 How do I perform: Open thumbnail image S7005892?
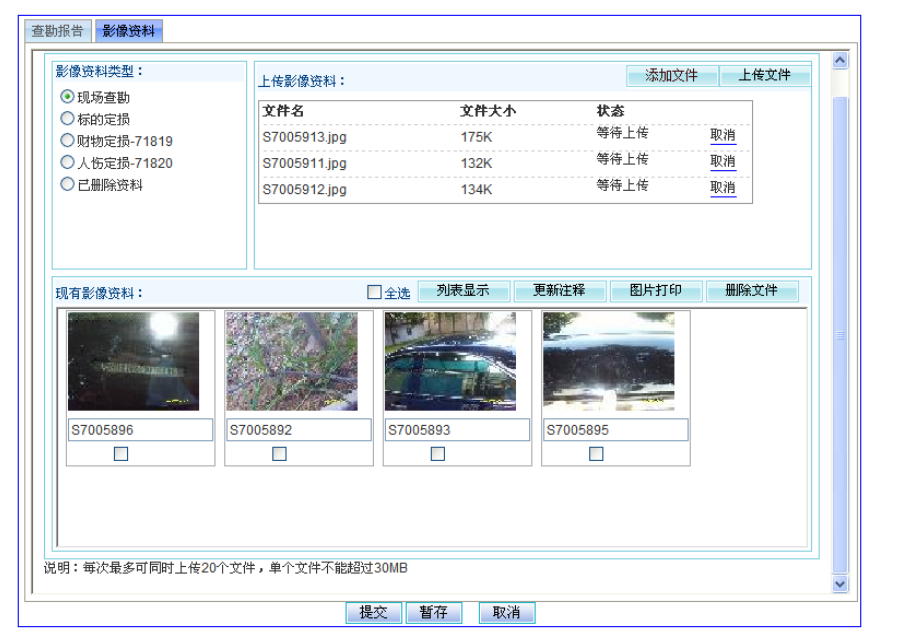tap(292, 361)
